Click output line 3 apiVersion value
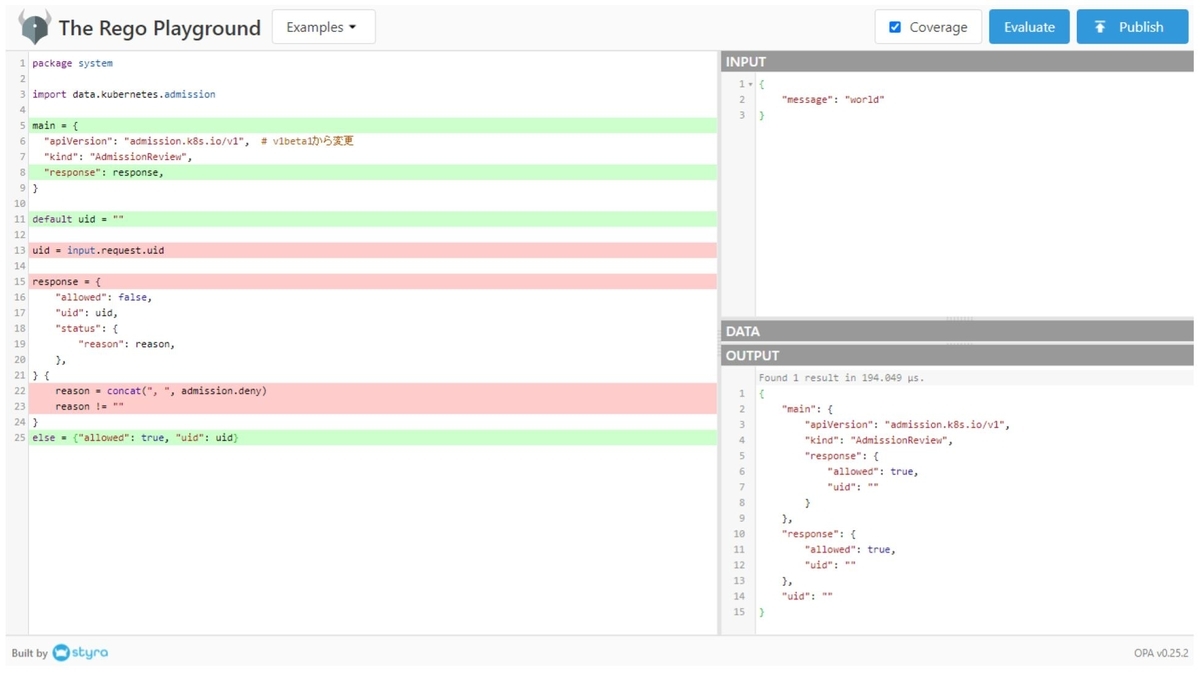This screenshot has height=676, width=1200. point(947,425)
